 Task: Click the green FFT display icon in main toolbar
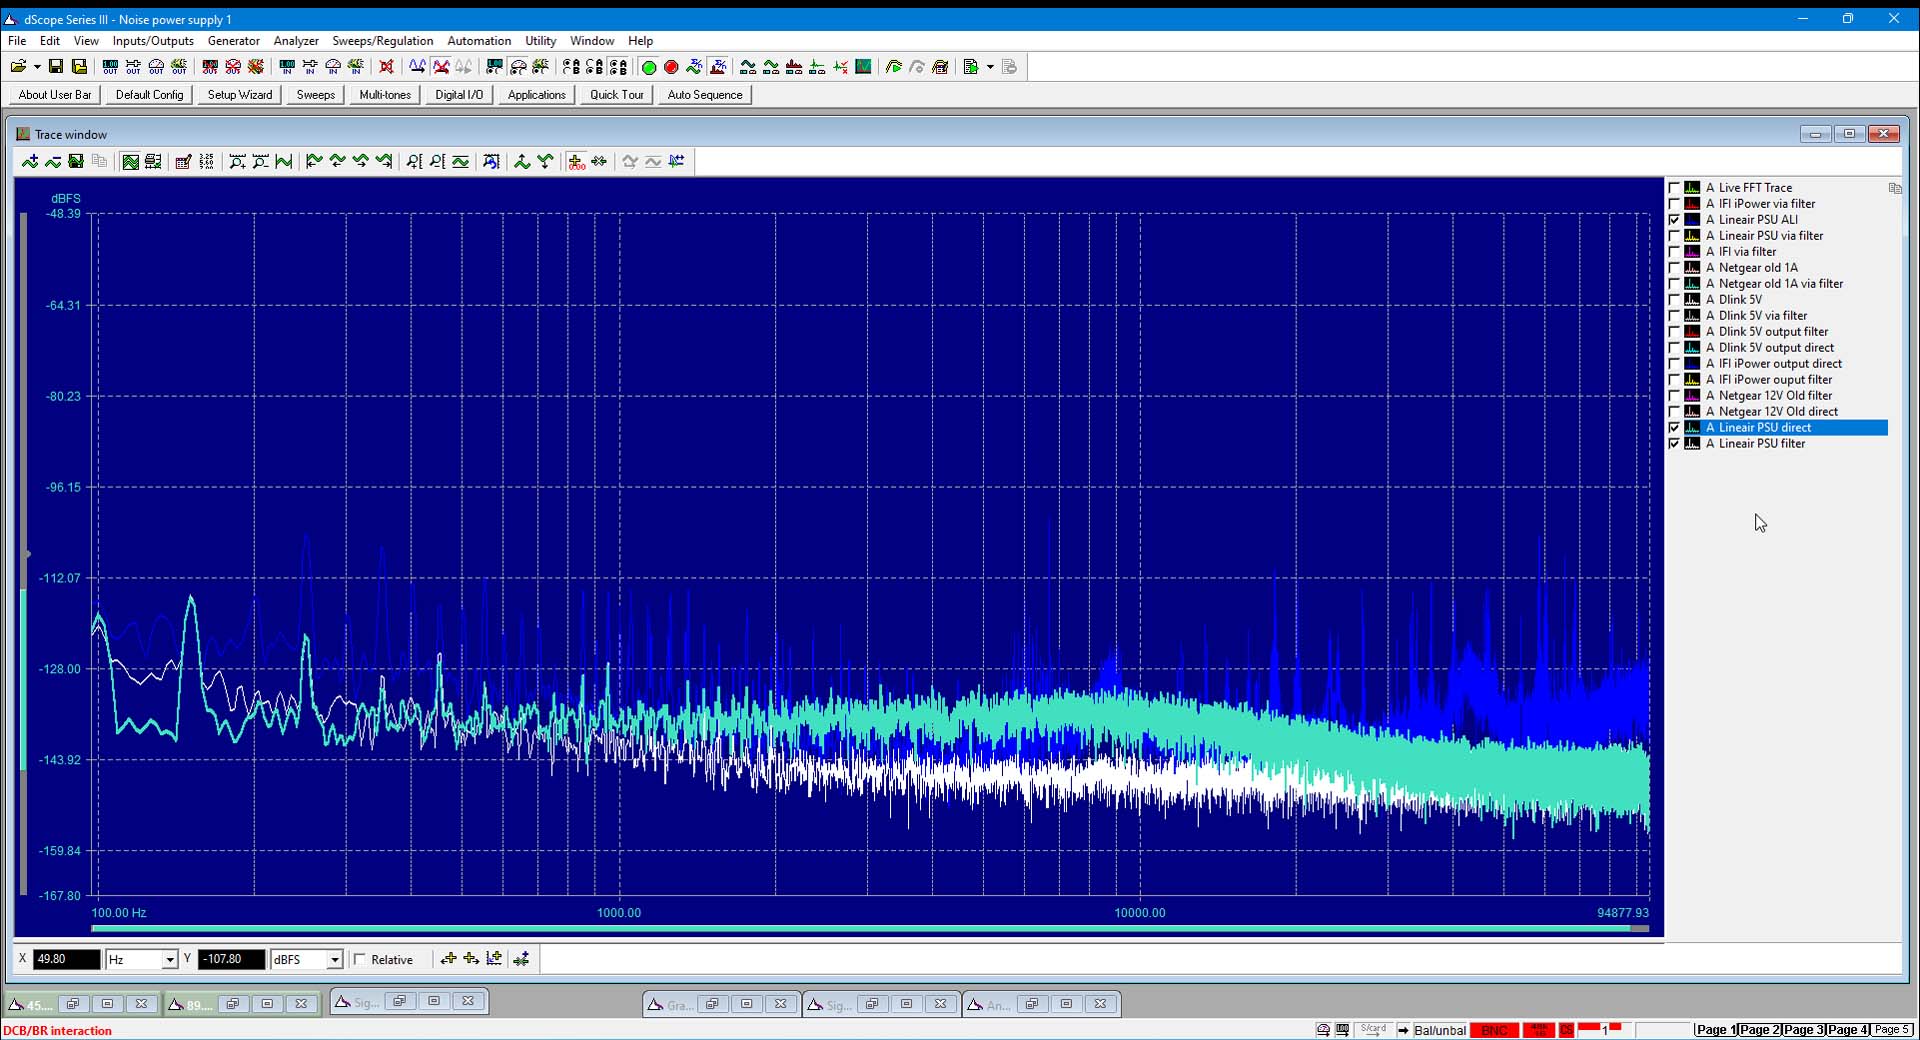click(x=863, y=67)
